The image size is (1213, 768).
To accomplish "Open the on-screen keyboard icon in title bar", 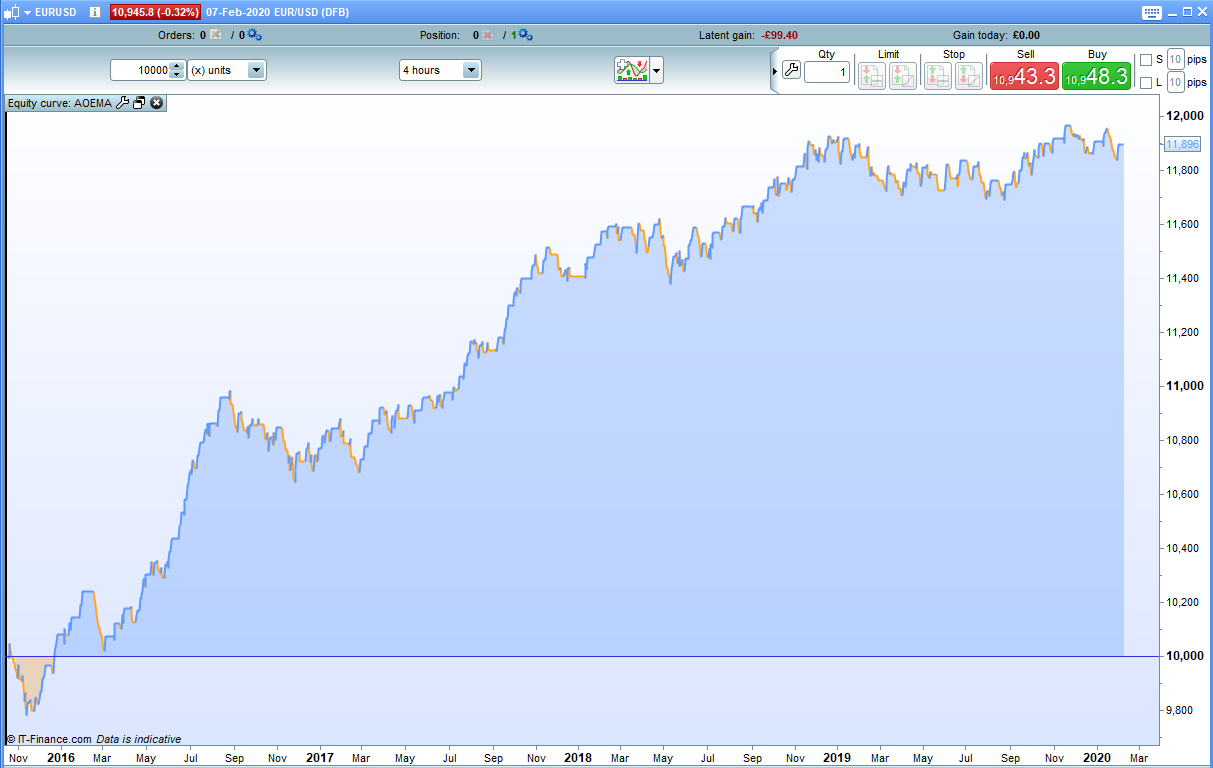I will pos(1150,12).
